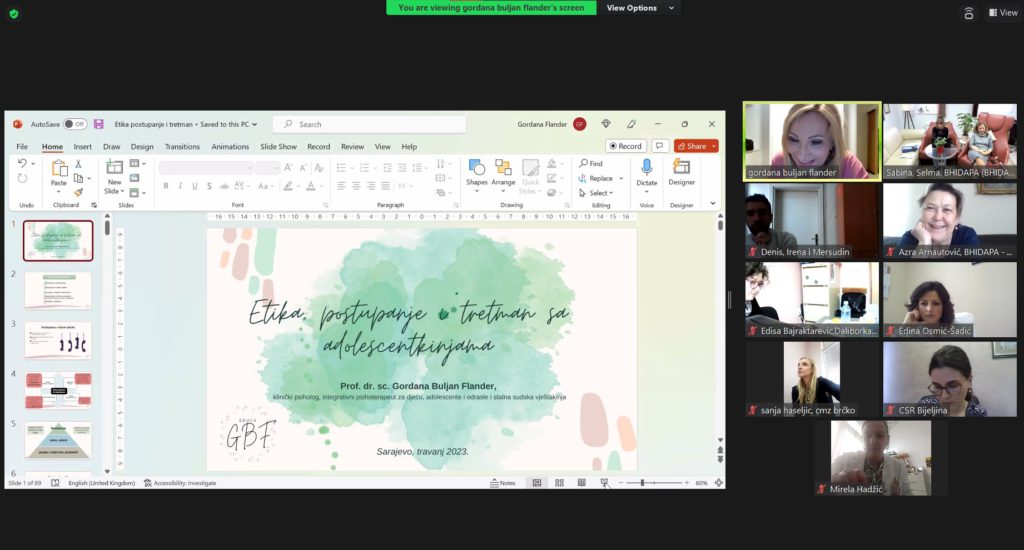
Task: Open the Designer pane
Action: coord(682,171)
